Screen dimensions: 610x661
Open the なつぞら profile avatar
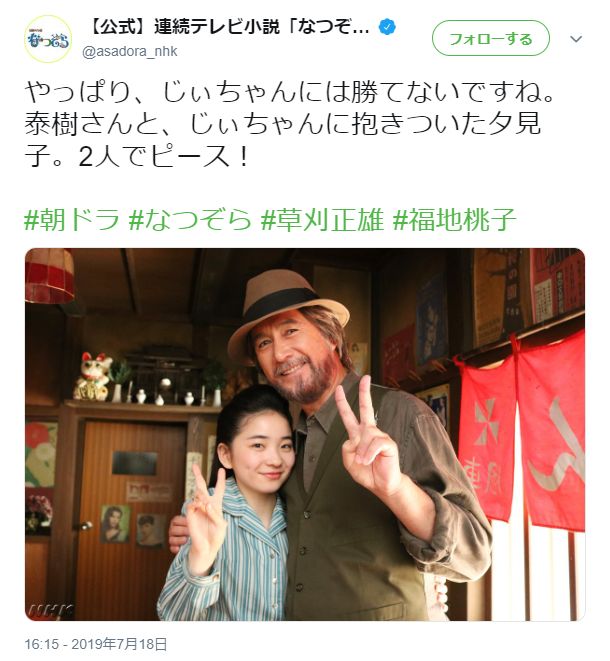coord(48,39)
